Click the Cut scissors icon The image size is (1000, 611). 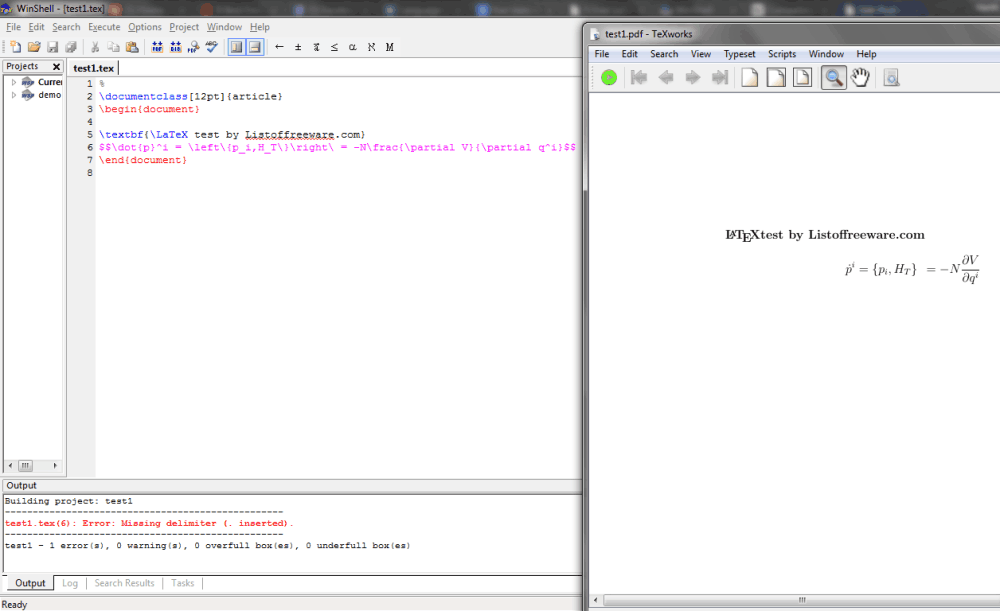[95, 47]
